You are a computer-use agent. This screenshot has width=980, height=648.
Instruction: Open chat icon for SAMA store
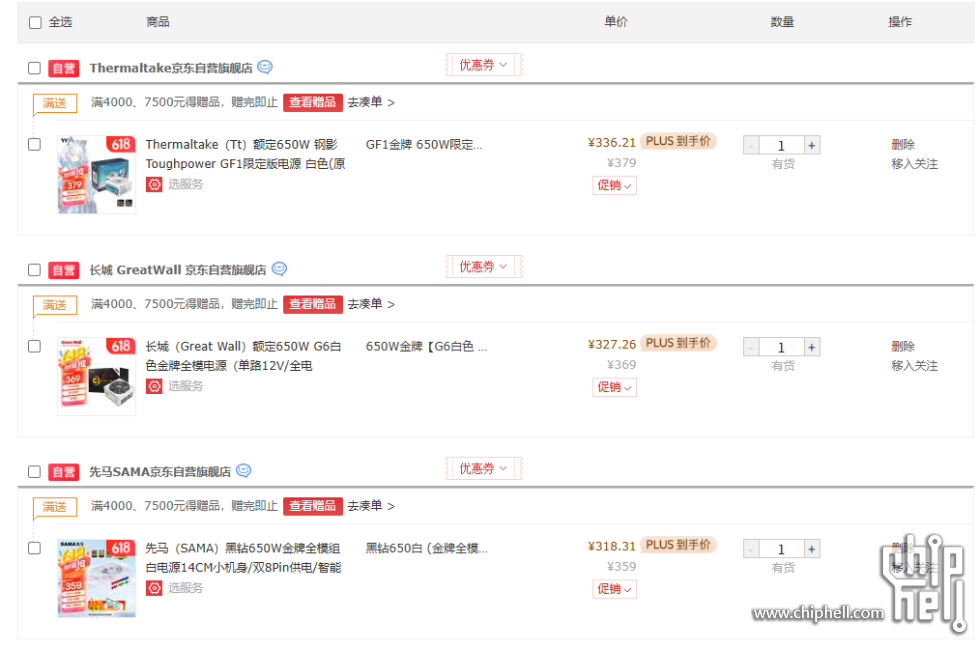pyautogui.click(x=244, y=471)
